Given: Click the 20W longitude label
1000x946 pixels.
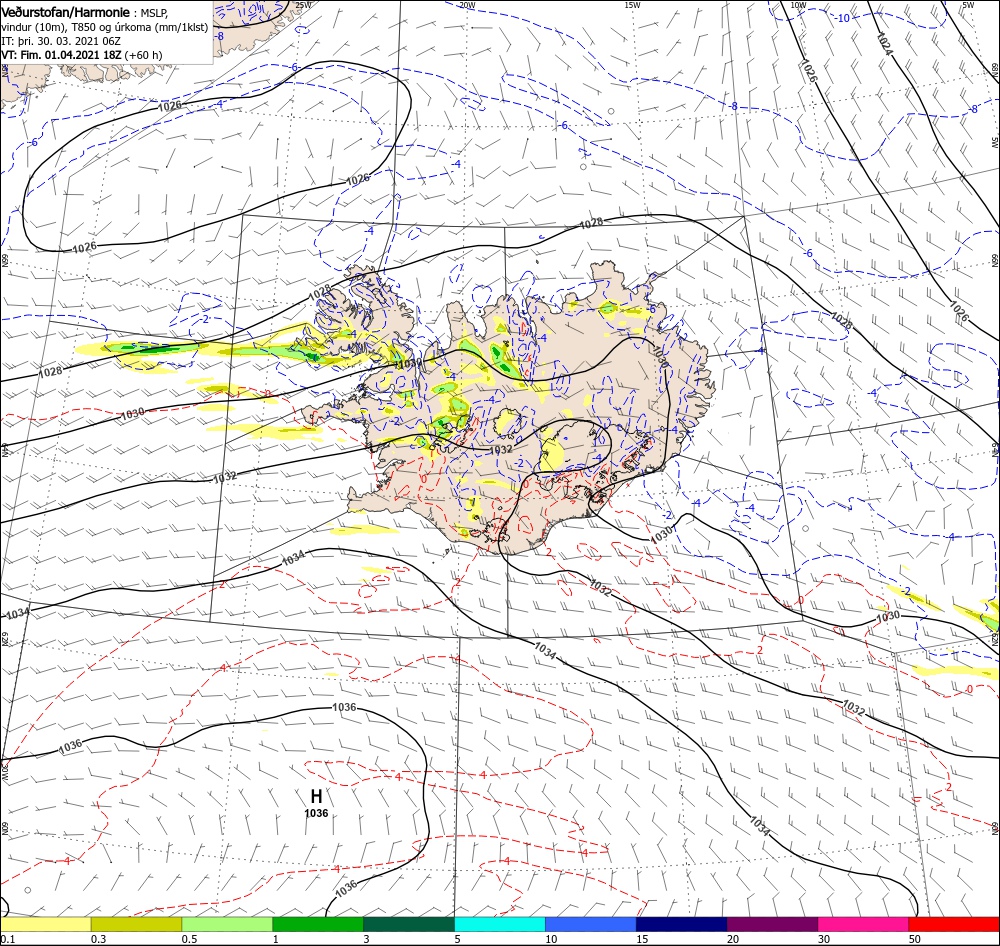Looking at the screenshot, I should pyautogui.click(x=467, y=5).
